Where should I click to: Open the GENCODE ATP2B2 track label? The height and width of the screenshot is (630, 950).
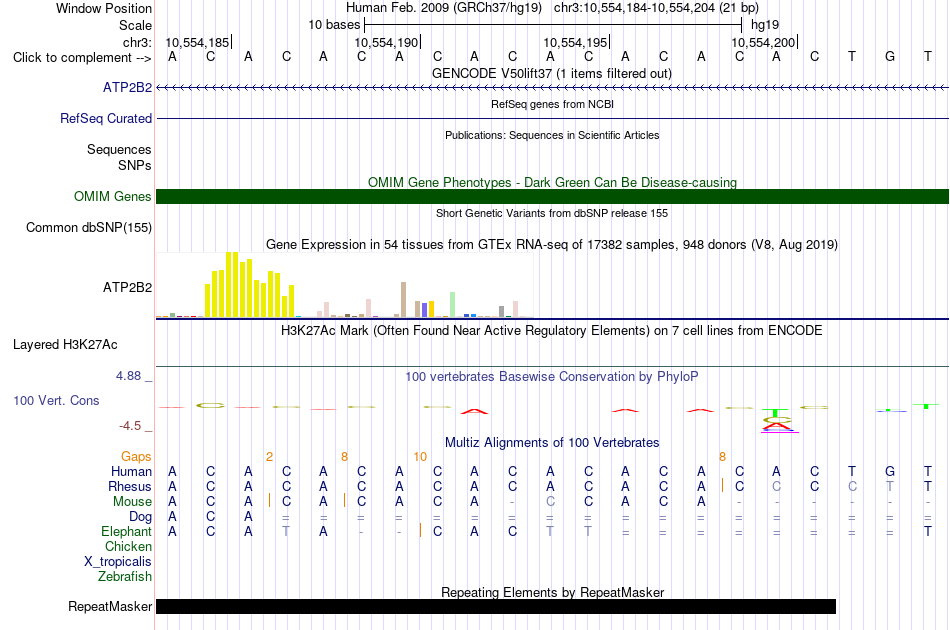pos(127,88)
